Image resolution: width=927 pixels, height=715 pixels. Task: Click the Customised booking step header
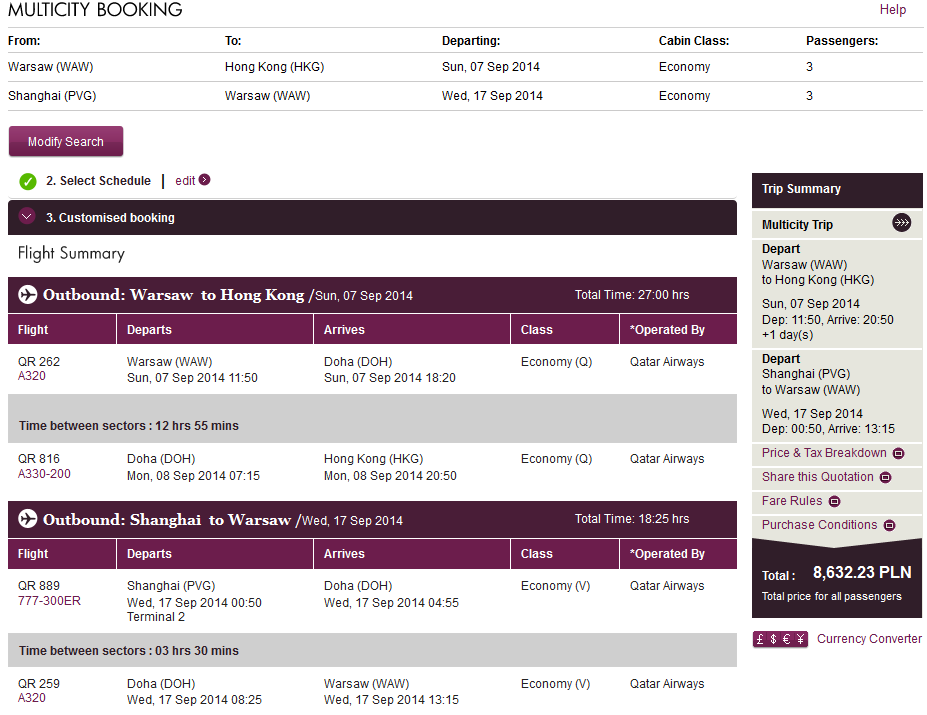click(x=372, y=218)
